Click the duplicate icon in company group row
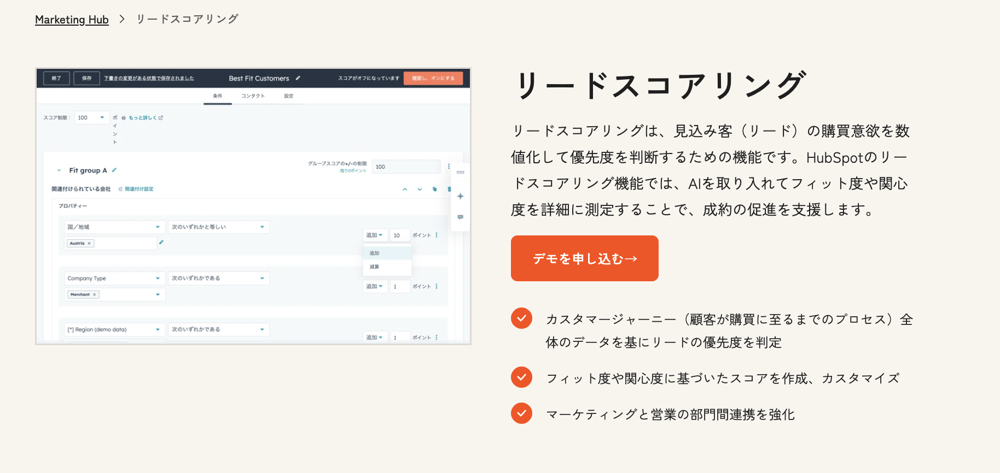Screen dimensions: 1000x473 coord(434,189)
